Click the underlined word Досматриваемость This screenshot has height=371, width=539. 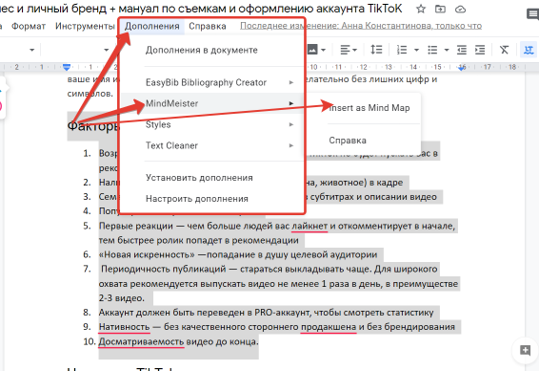141,341
